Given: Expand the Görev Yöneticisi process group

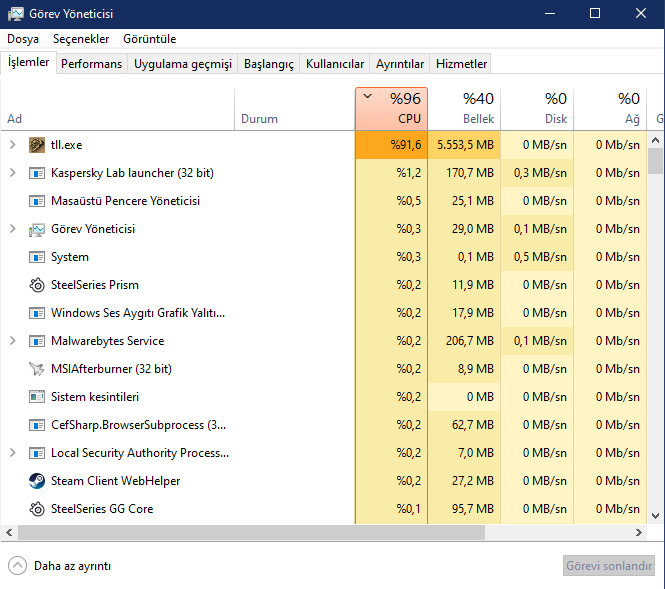Looking at the screenshot, I should tap(13, 229).
